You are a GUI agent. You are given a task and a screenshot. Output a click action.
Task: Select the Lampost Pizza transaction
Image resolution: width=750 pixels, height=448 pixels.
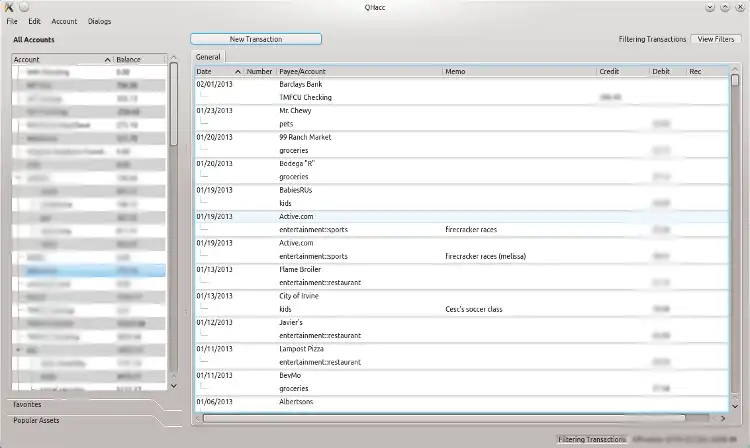(x=462, y=349)
